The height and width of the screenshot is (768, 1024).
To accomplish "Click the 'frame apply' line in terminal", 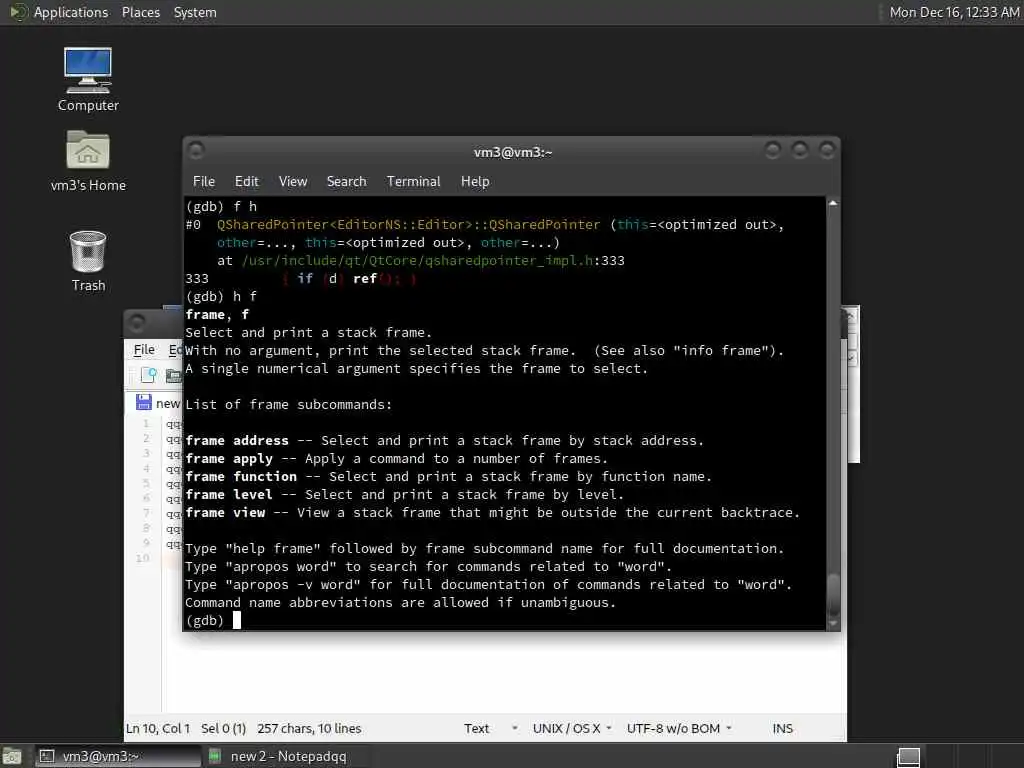I will pyautogui.click(x=396, y=458).
